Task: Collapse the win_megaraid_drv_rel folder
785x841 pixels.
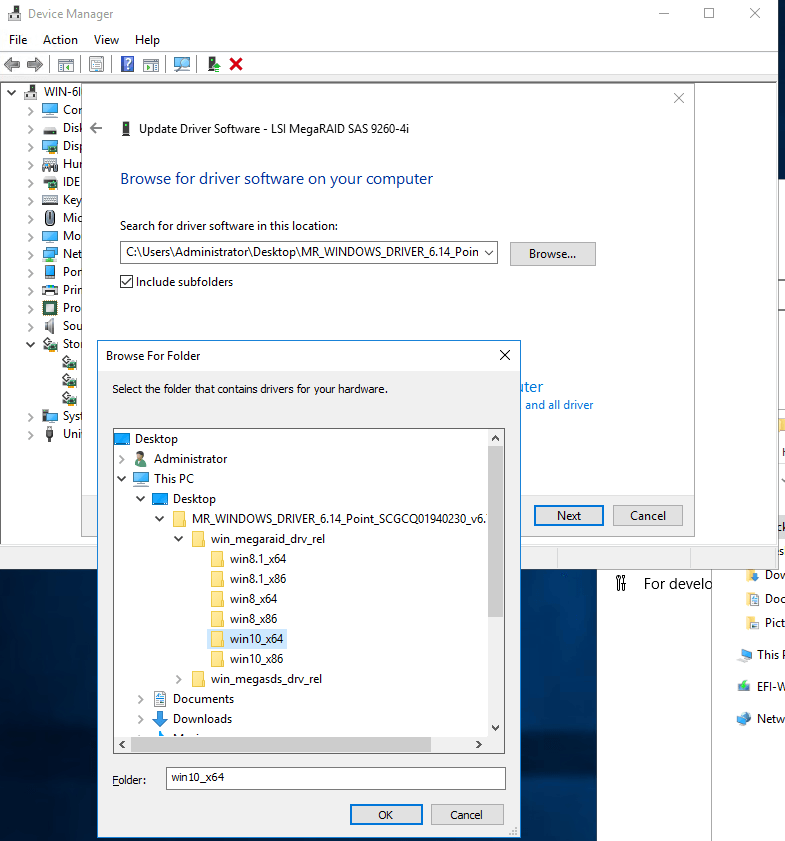Action: (179, 539)
